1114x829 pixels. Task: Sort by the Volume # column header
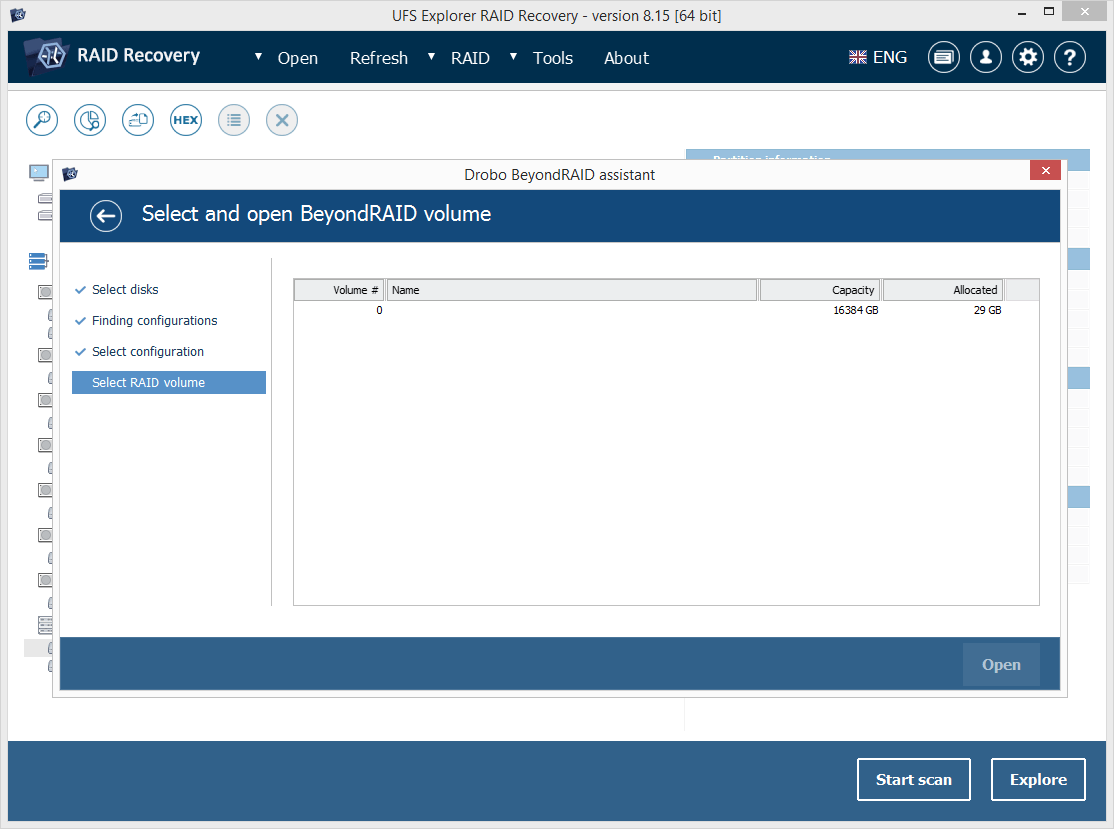tap(339, 290)
